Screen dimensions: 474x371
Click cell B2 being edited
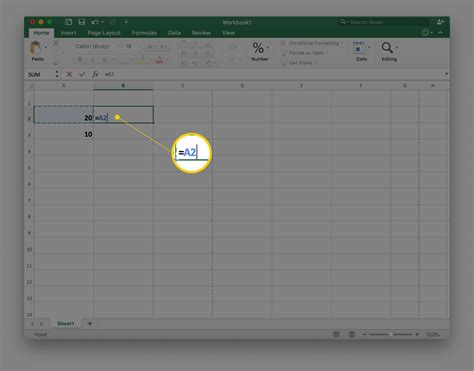click(x=123, y=115)
